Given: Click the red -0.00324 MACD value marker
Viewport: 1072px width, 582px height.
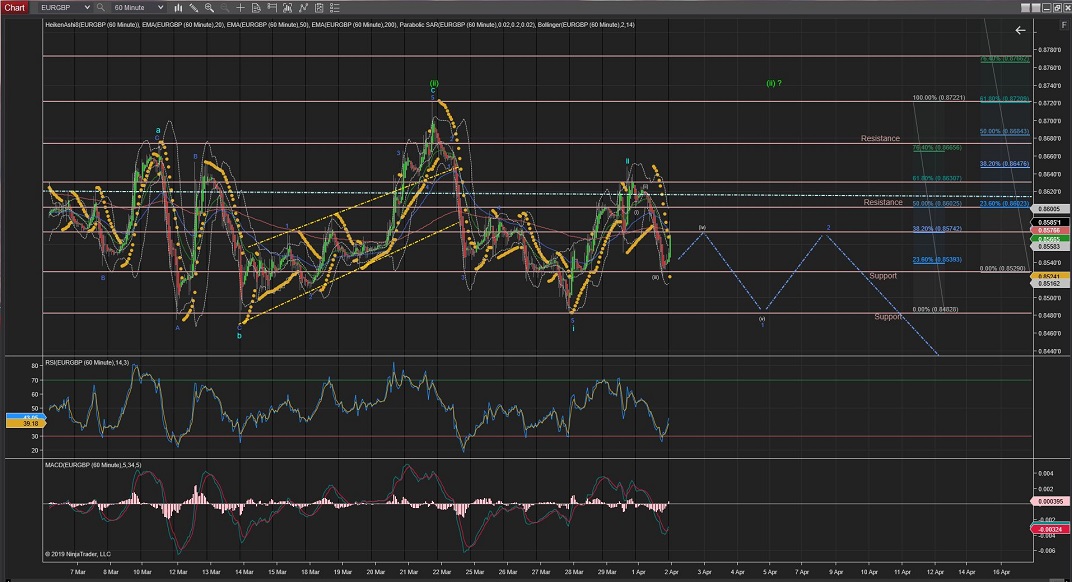Looking at the screenshot, I should [x=1051, y=529].
